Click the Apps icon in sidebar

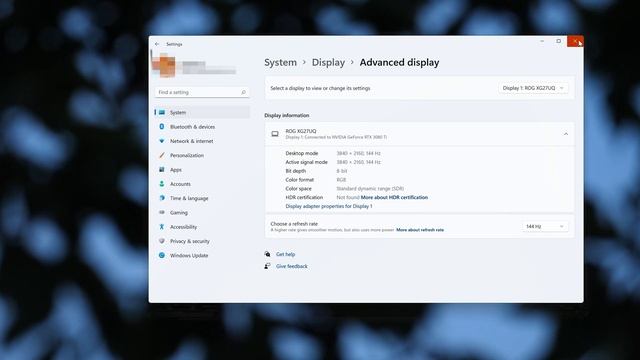162,169
